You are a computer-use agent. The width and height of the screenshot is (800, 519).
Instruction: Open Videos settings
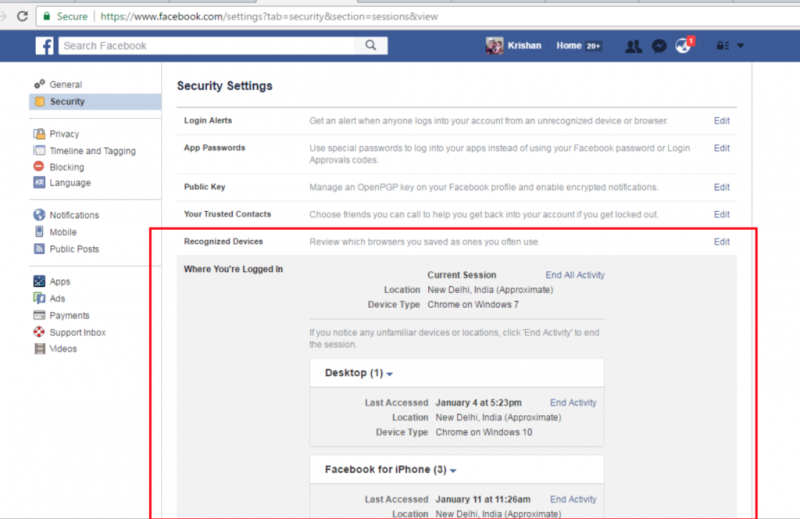(63, 349)
